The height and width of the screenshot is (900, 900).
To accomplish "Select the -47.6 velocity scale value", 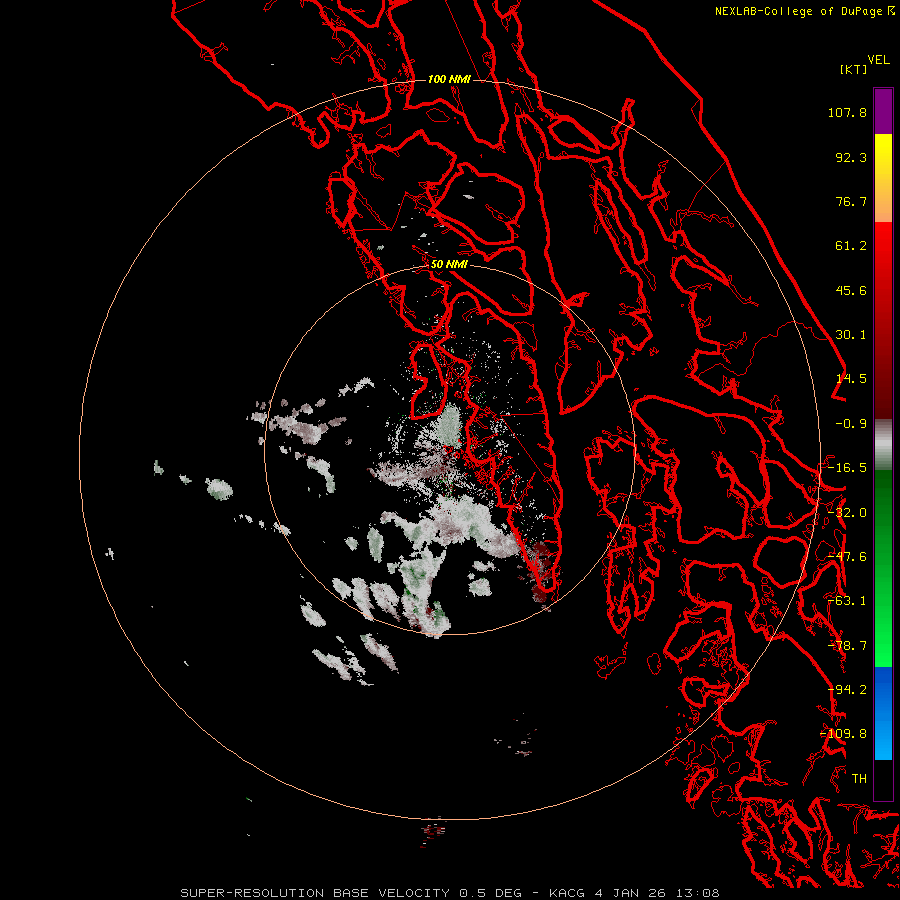I will pos(847,557).
